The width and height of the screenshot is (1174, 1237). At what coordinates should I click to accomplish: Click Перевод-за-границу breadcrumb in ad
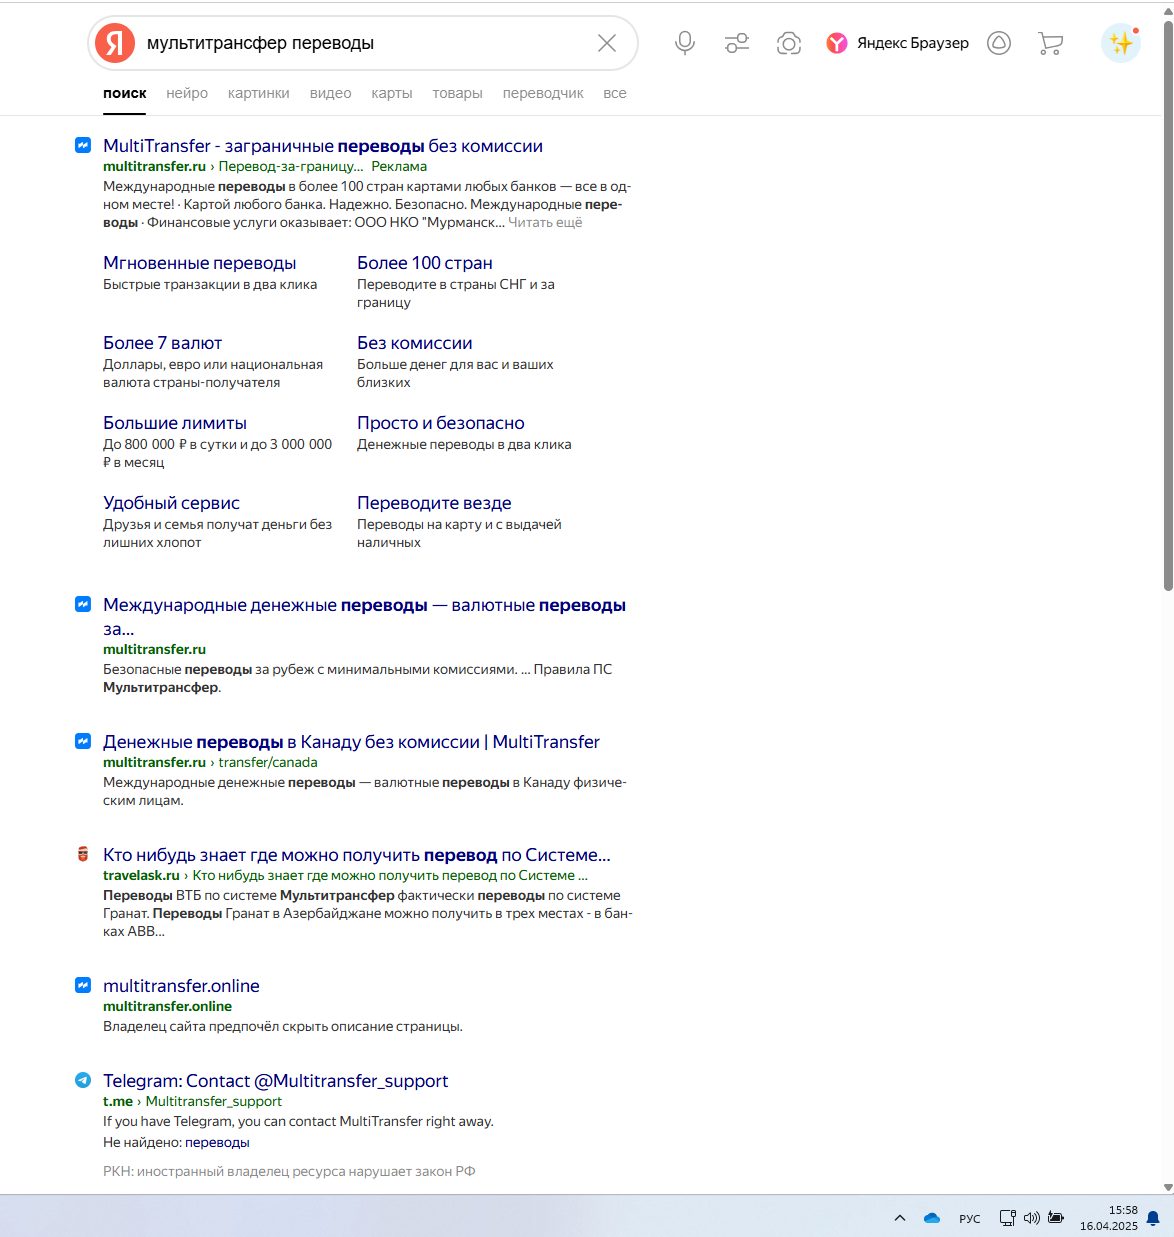pos(291,166)
